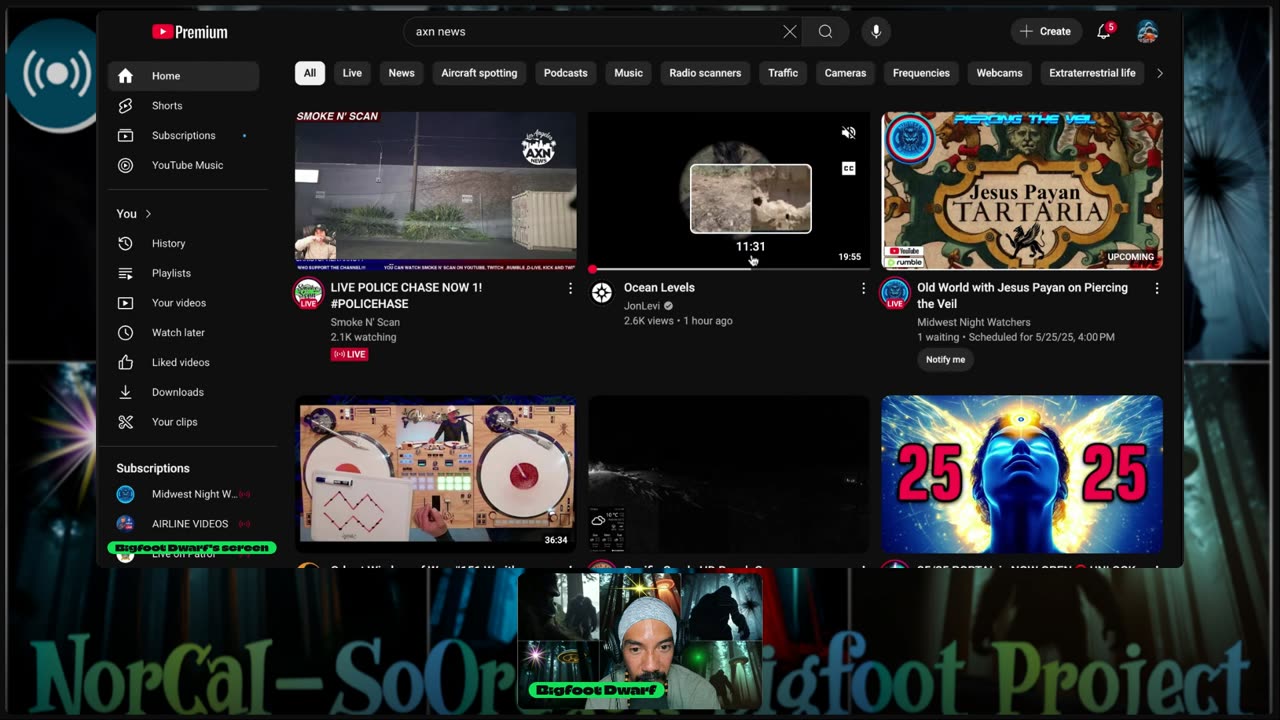Seek on the Ocean Levels progress bar
Viewport: 1280px width, 720px height.
pos(729,269)
